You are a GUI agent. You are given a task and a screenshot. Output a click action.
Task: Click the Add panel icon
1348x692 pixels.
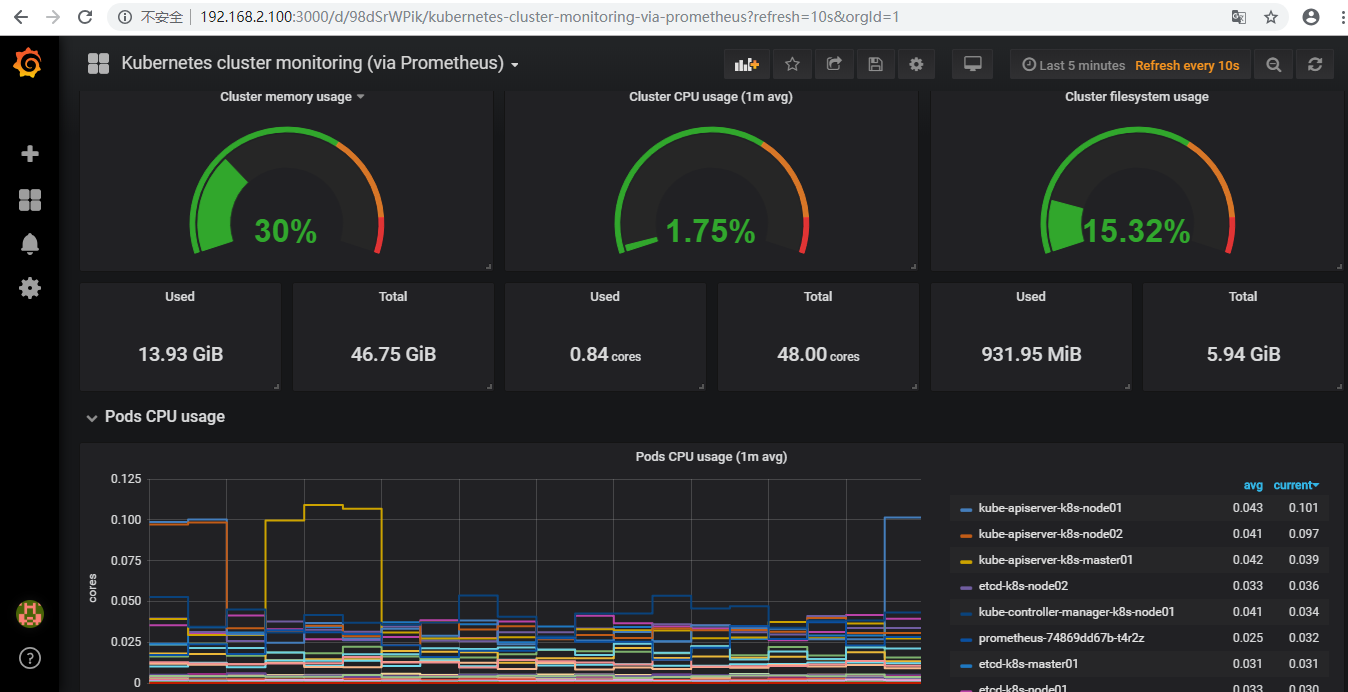[x=747, y=64]
